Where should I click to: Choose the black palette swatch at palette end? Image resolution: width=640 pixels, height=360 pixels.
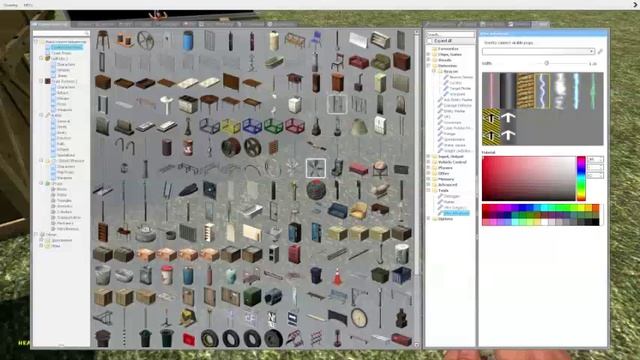pos(596,222)
